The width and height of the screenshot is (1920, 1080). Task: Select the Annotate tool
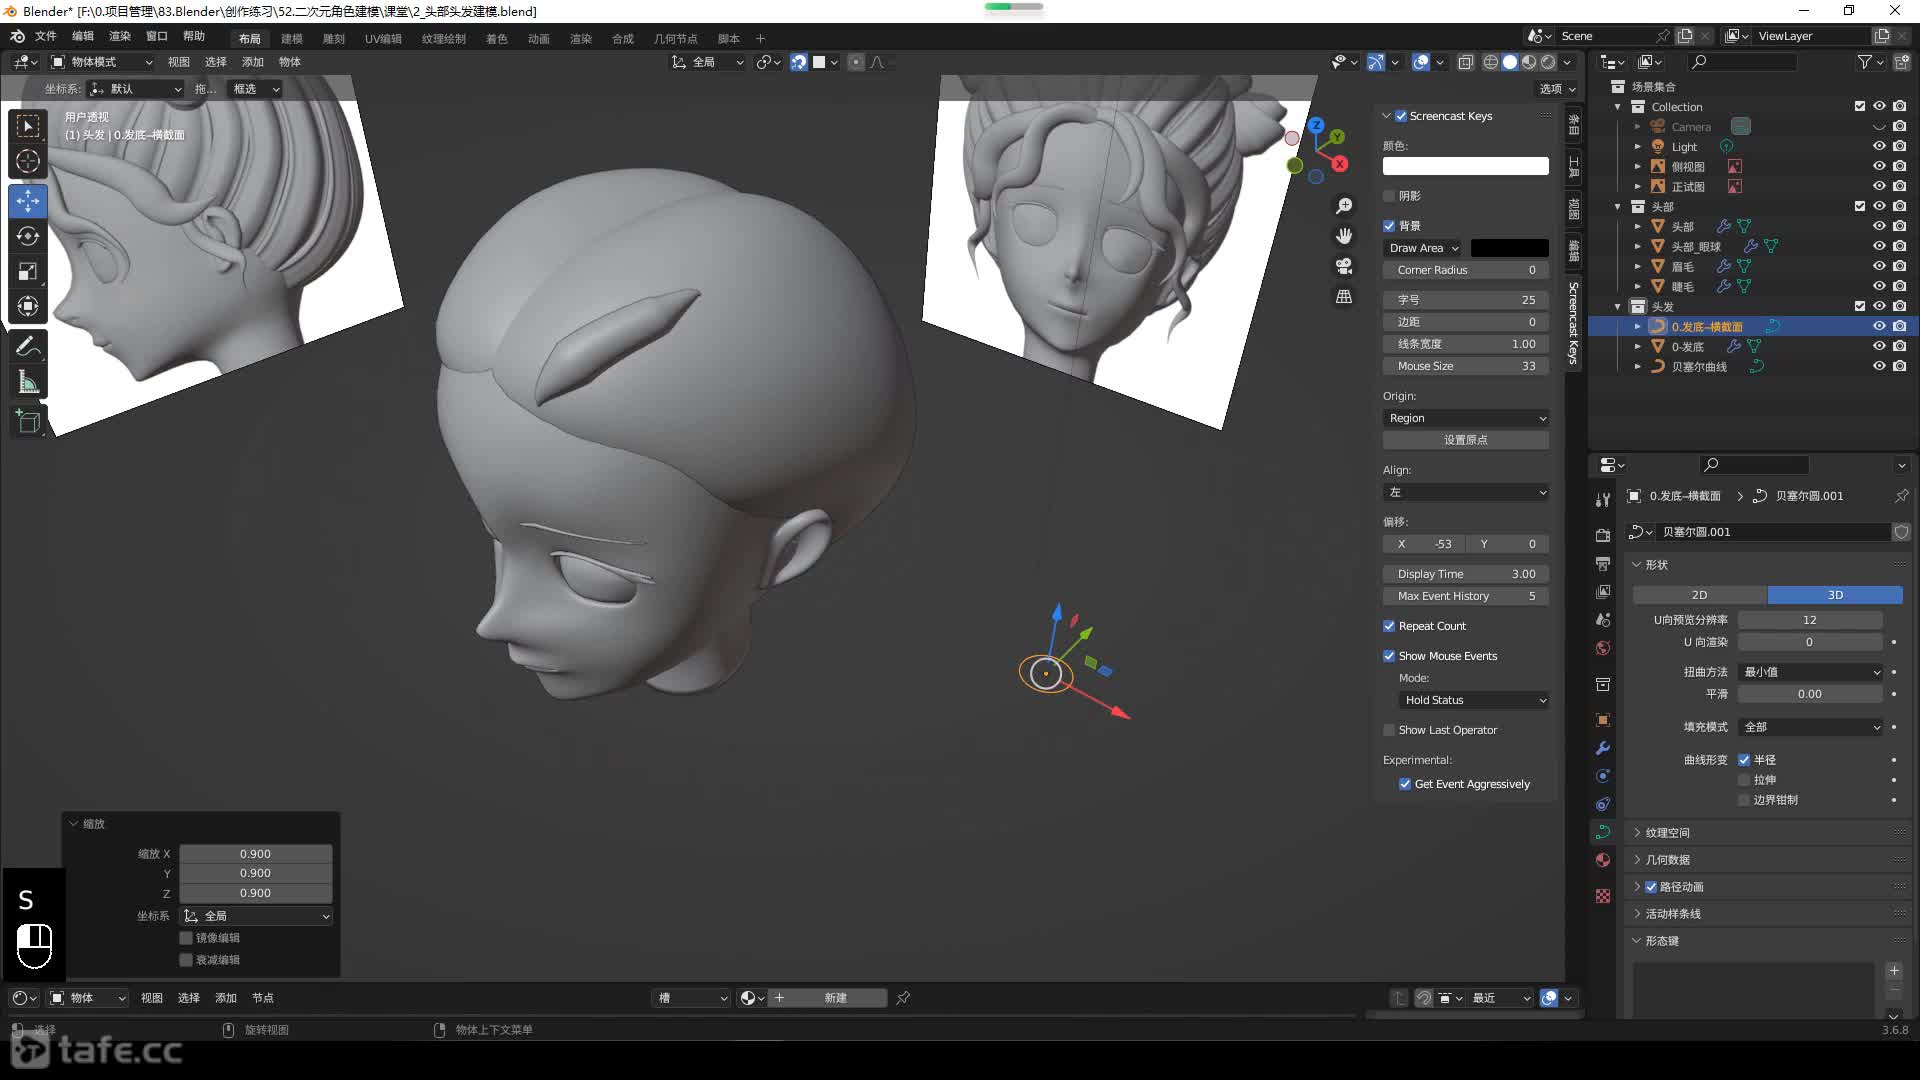(28, 346)
